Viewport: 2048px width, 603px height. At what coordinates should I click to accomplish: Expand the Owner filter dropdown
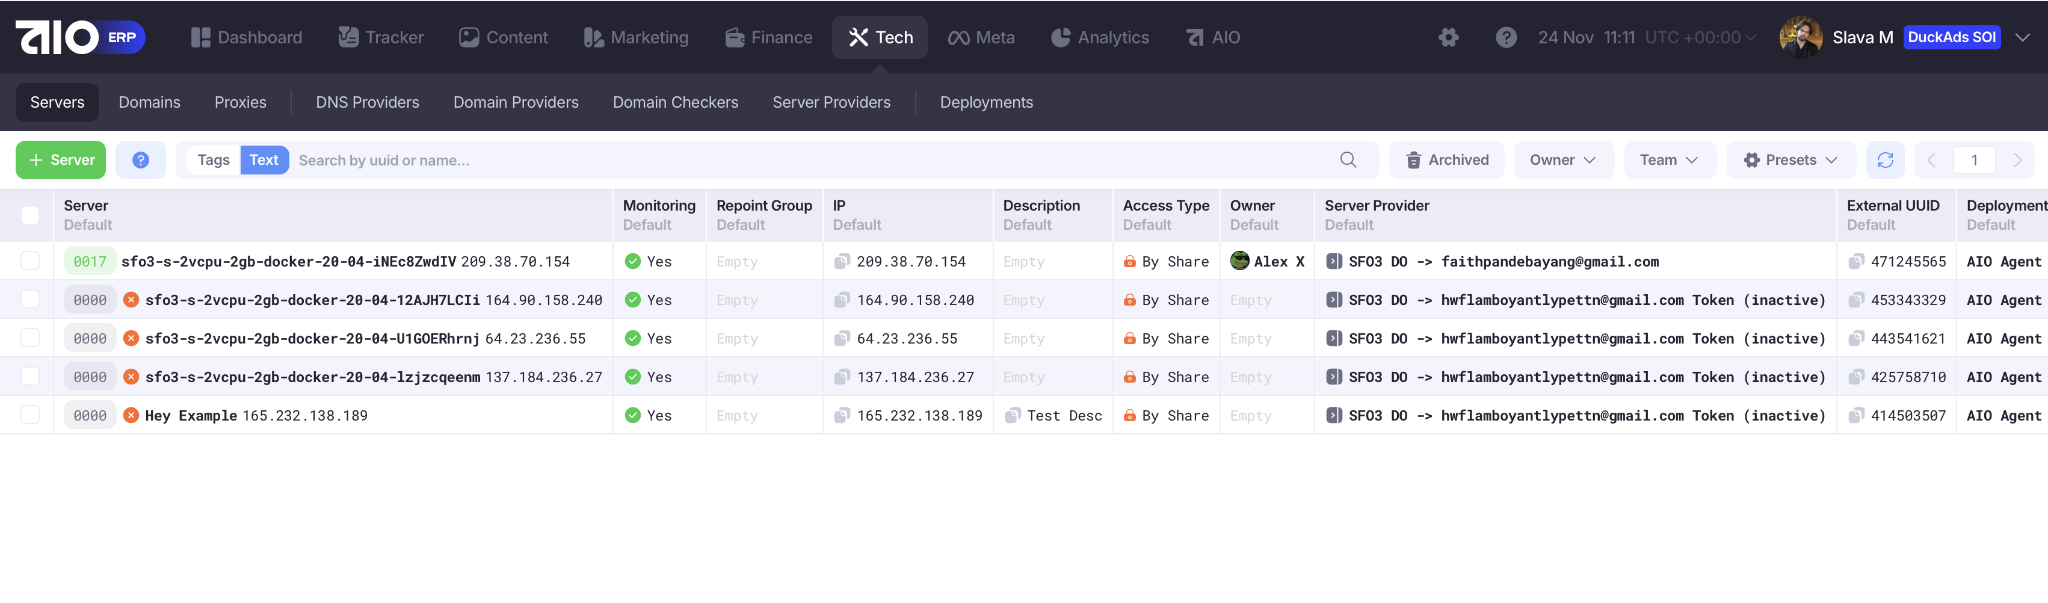pos(1563,160)
